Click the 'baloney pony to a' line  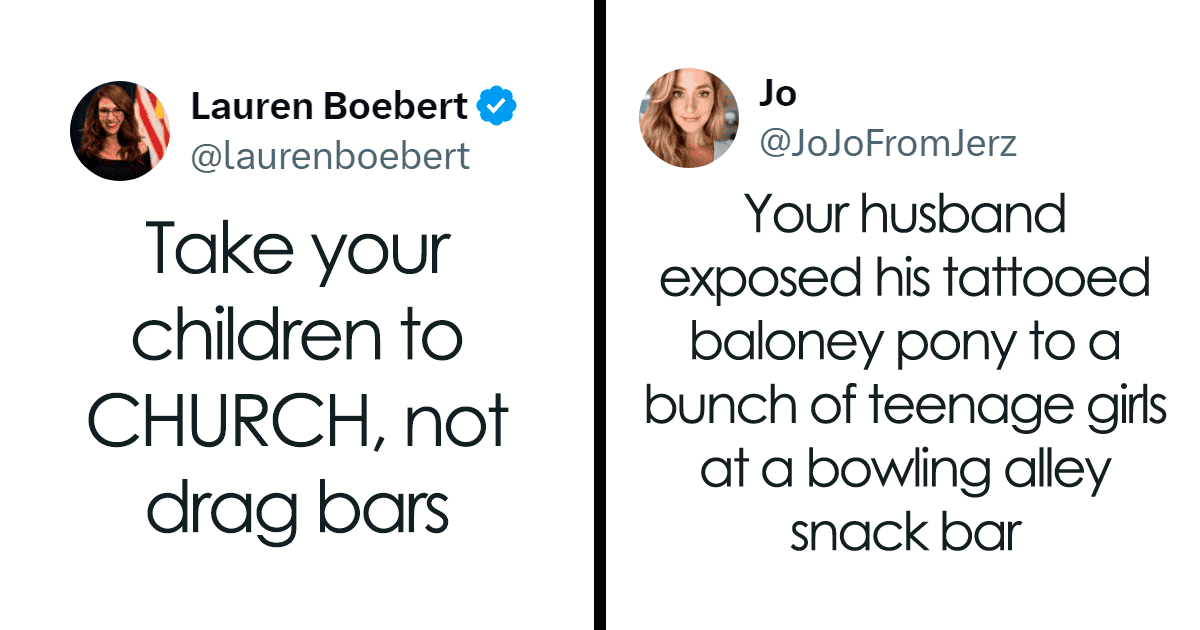[x=905, y=343]
